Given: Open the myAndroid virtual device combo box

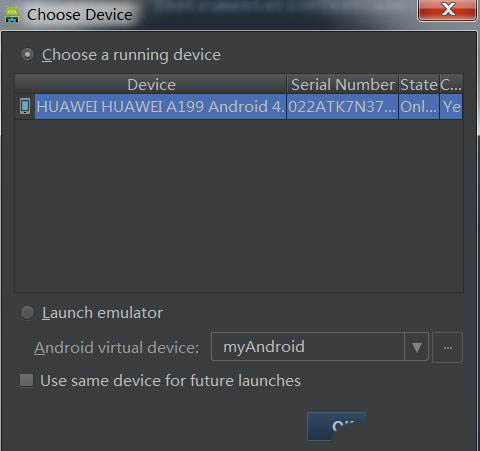Looking at the screenshot, I should [320, 347].
